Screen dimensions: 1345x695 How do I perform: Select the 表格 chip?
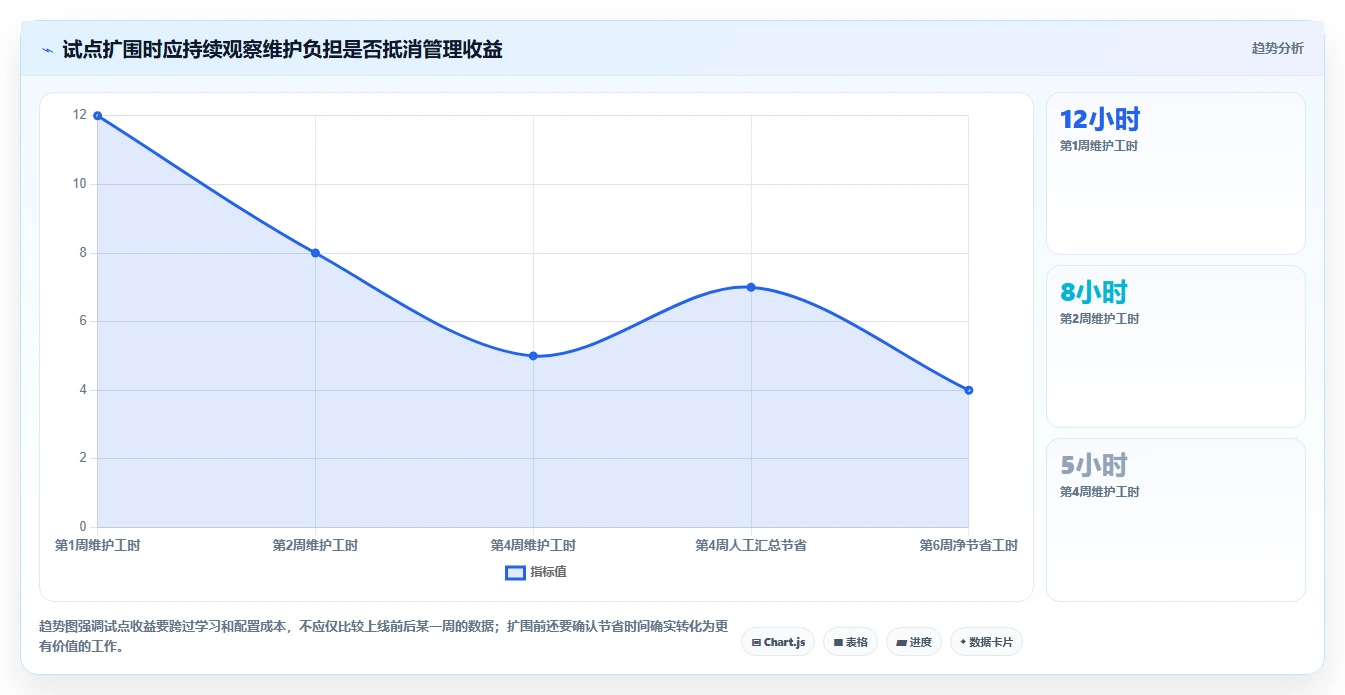pos(850,642)
